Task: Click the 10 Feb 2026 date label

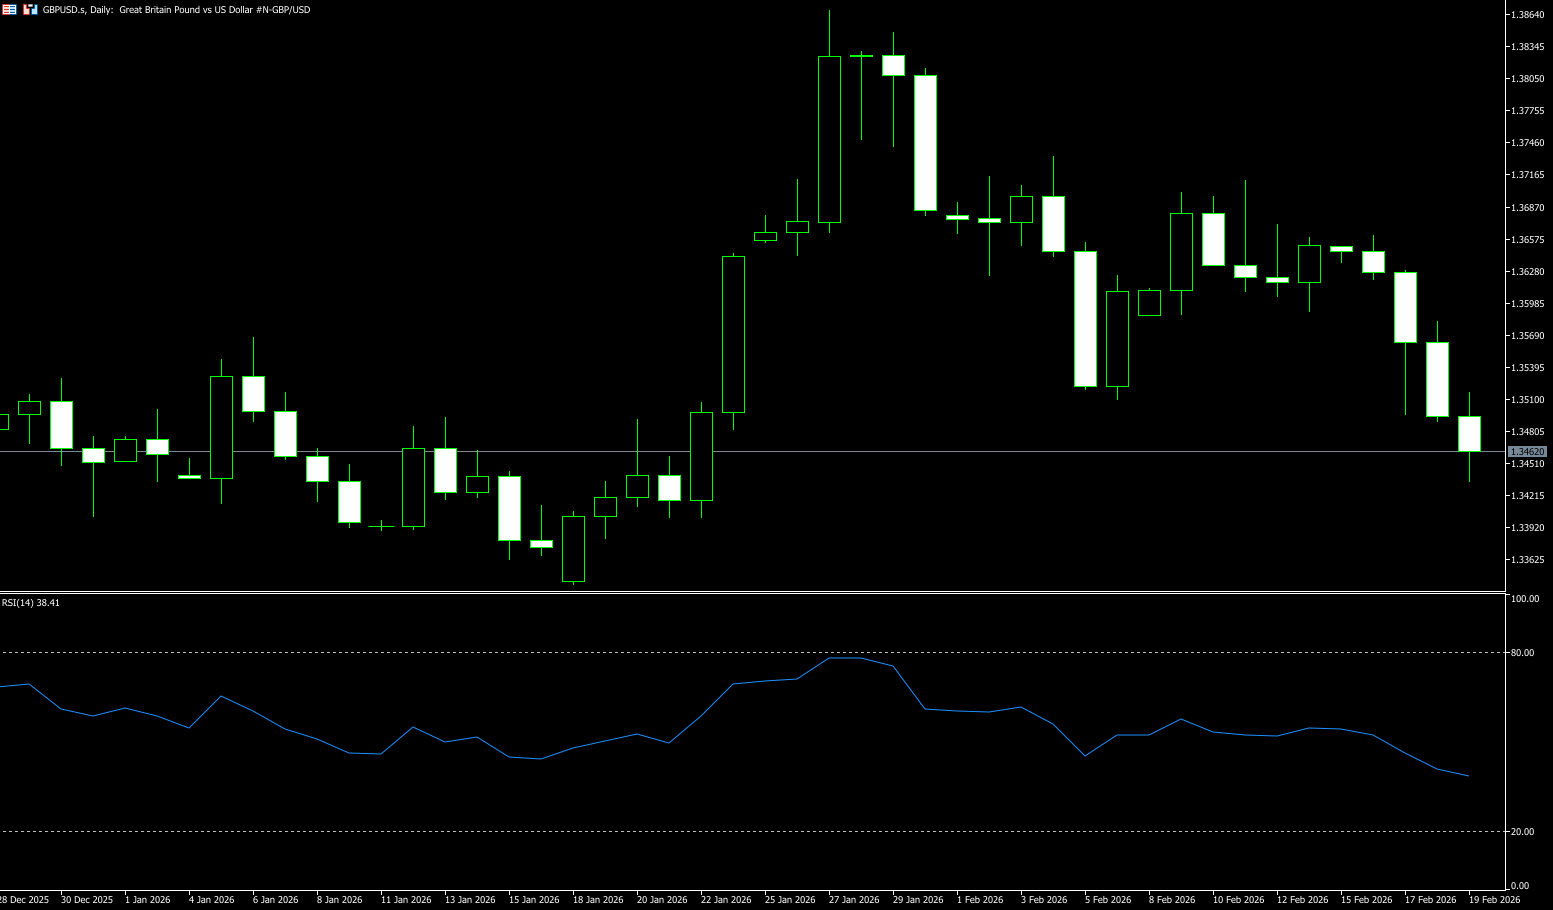Action: coord(1238,900)
